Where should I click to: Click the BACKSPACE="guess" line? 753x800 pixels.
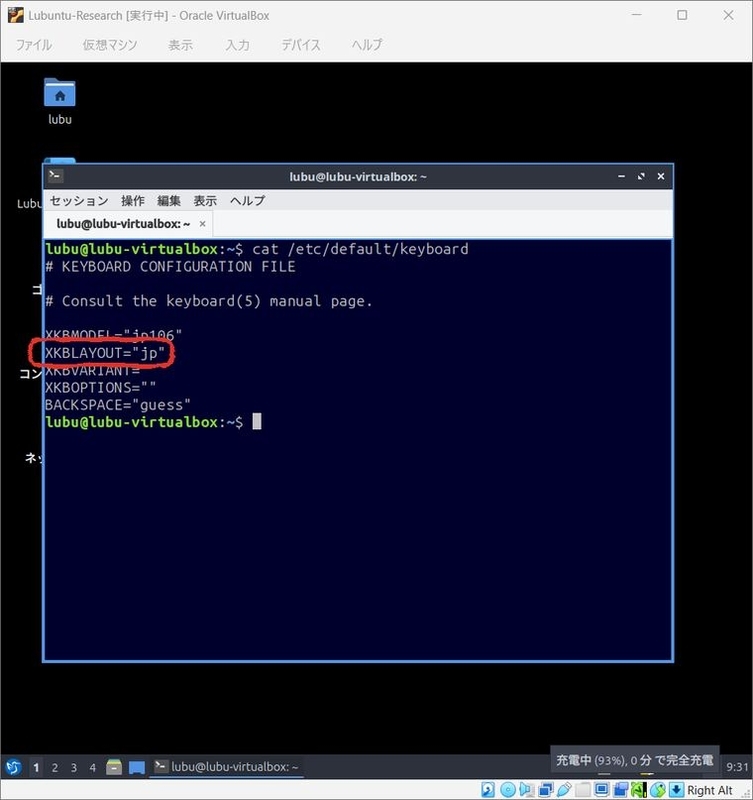click(118, 405)
